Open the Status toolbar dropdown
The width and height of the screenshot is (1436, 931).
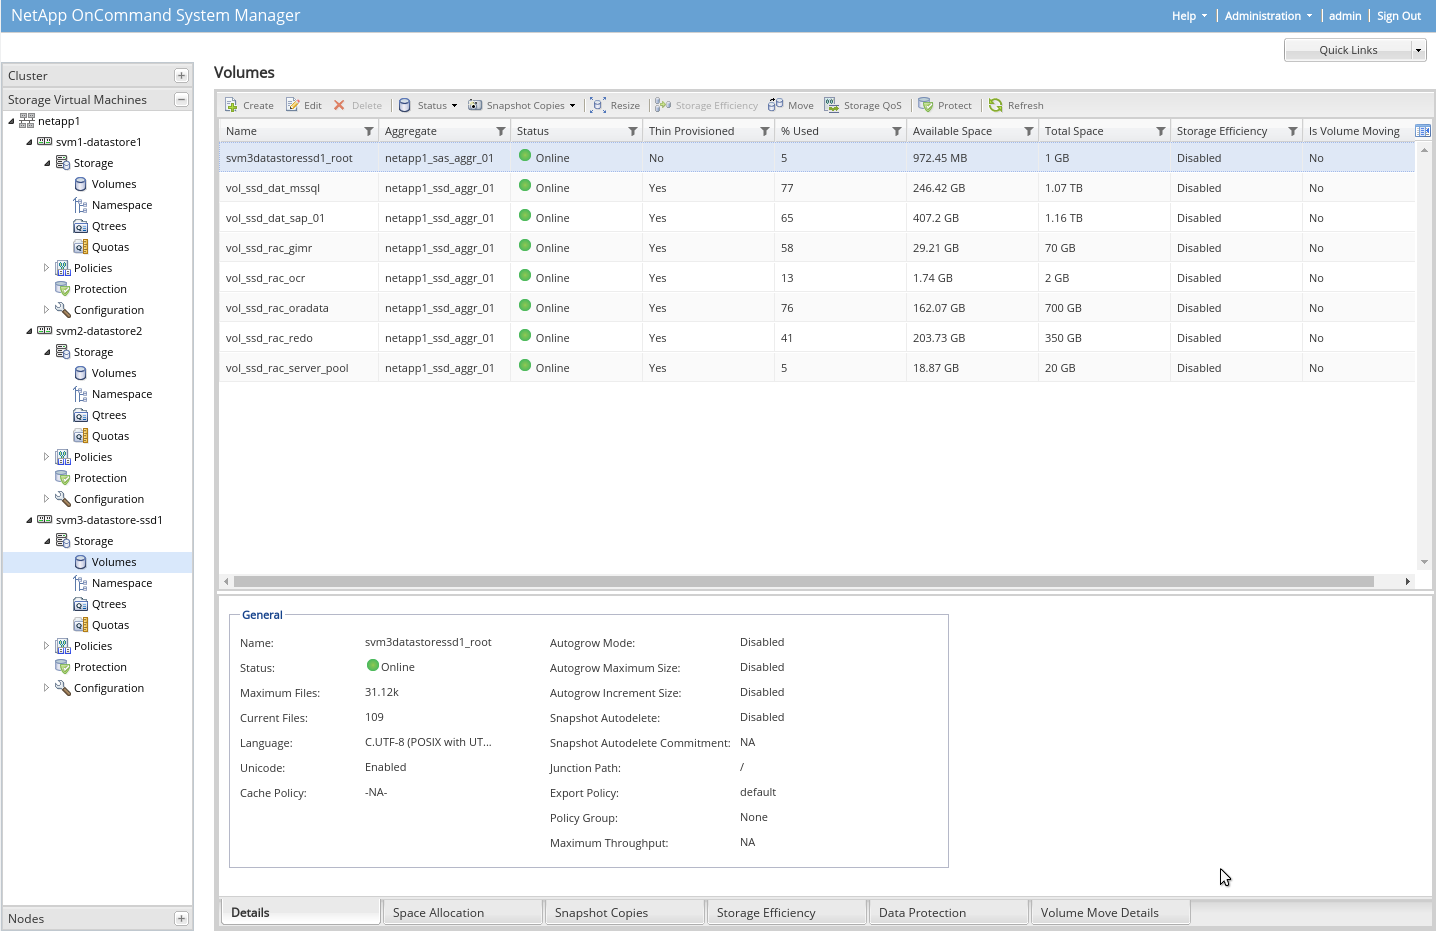pos(428,105)
